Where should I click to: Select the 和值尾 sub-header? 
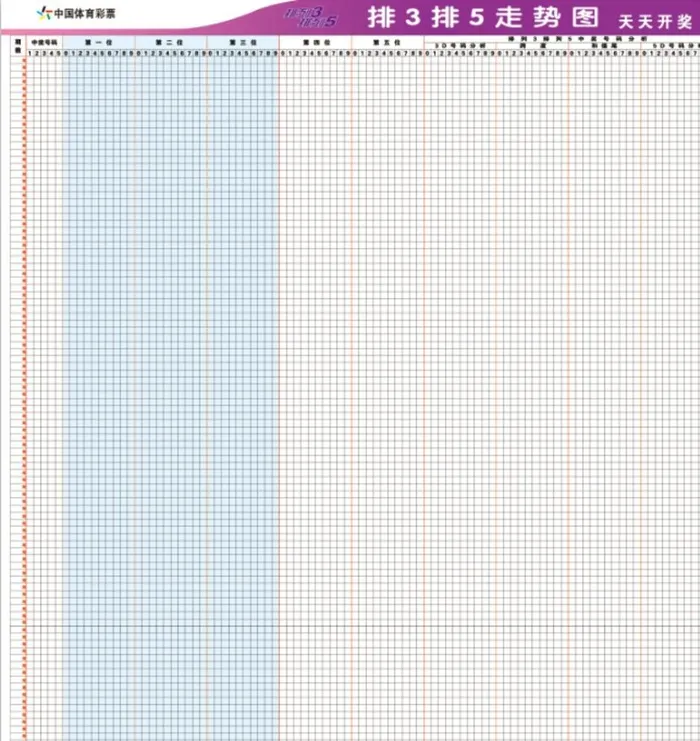tap(604, 46)
